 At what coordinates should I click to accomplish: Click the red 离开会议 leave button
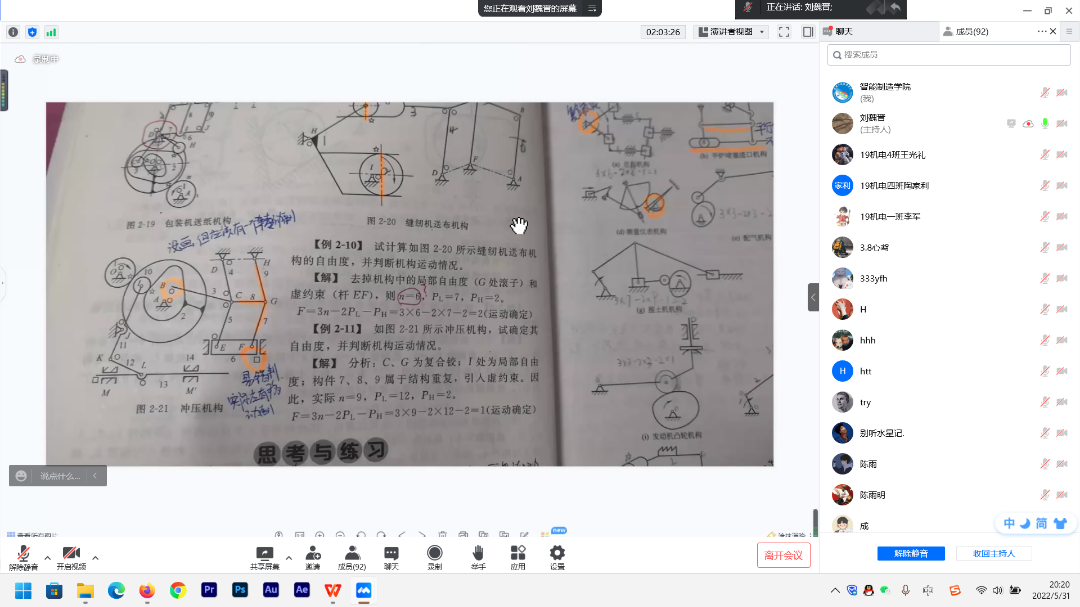(783, 555)
